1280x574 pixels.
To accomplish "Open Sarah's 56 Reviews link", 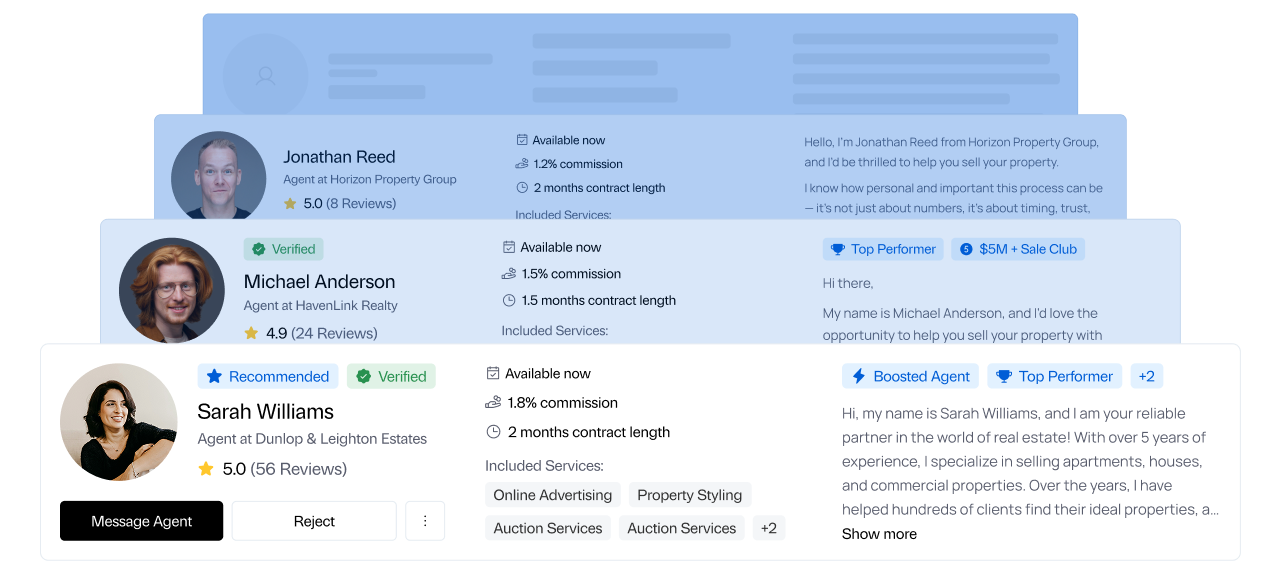I will coord(298,469).
